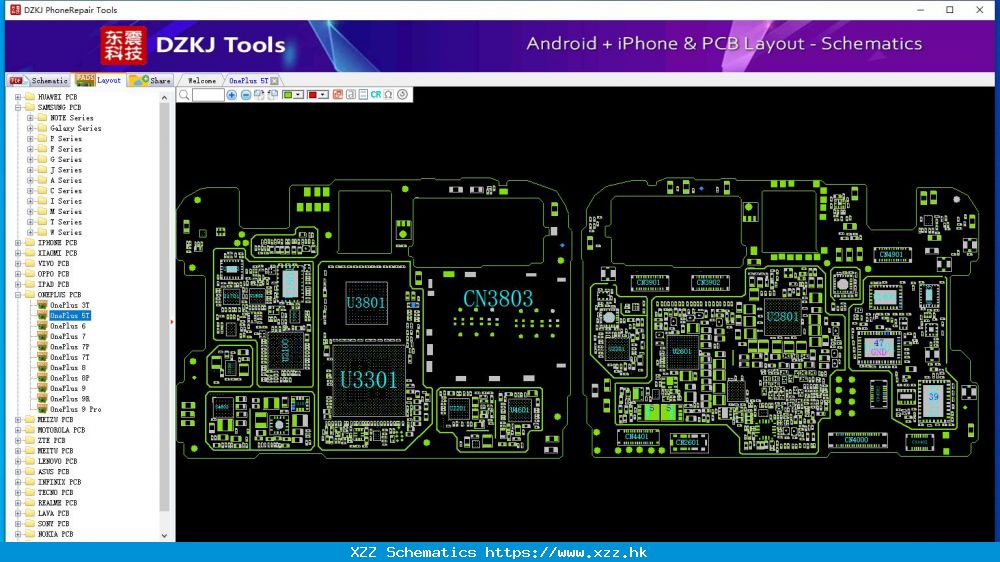Expand the REALME PCB folder

[x=18, y=503]
